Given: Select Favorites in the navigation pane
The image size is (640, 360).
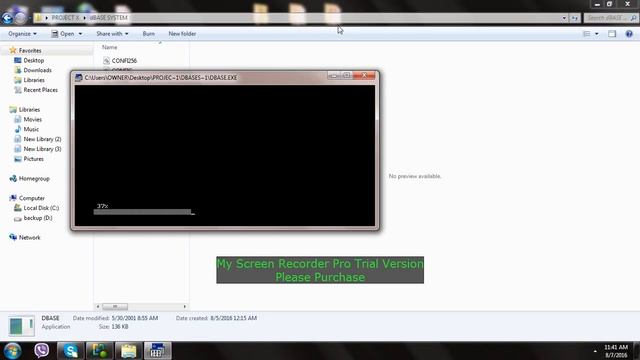Looking at the screenshot, I should 30,51.
